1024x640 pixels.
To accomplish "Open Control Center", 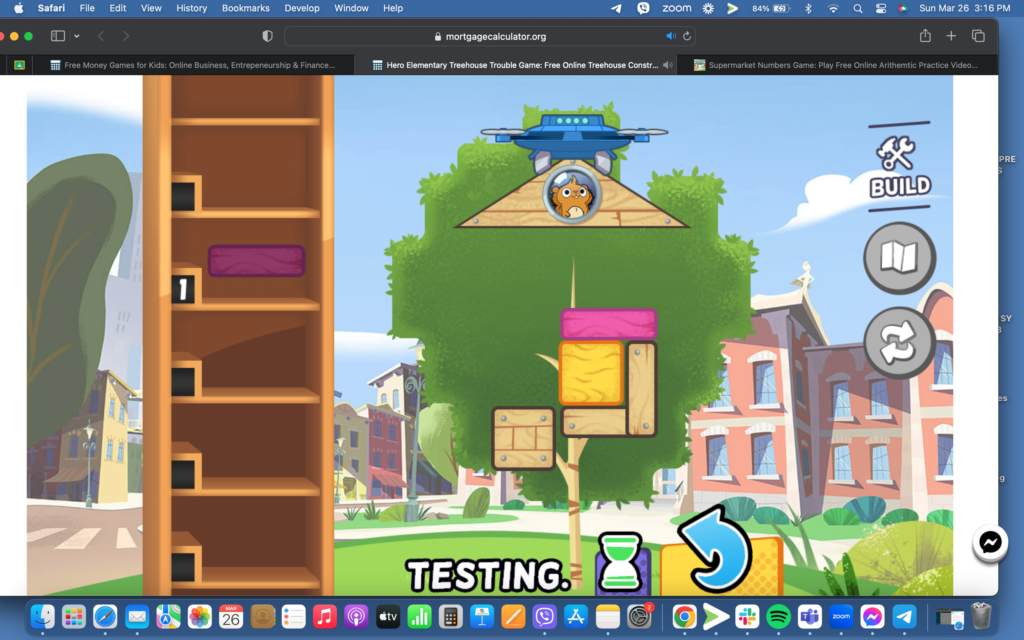I will [x=880, y=8].
